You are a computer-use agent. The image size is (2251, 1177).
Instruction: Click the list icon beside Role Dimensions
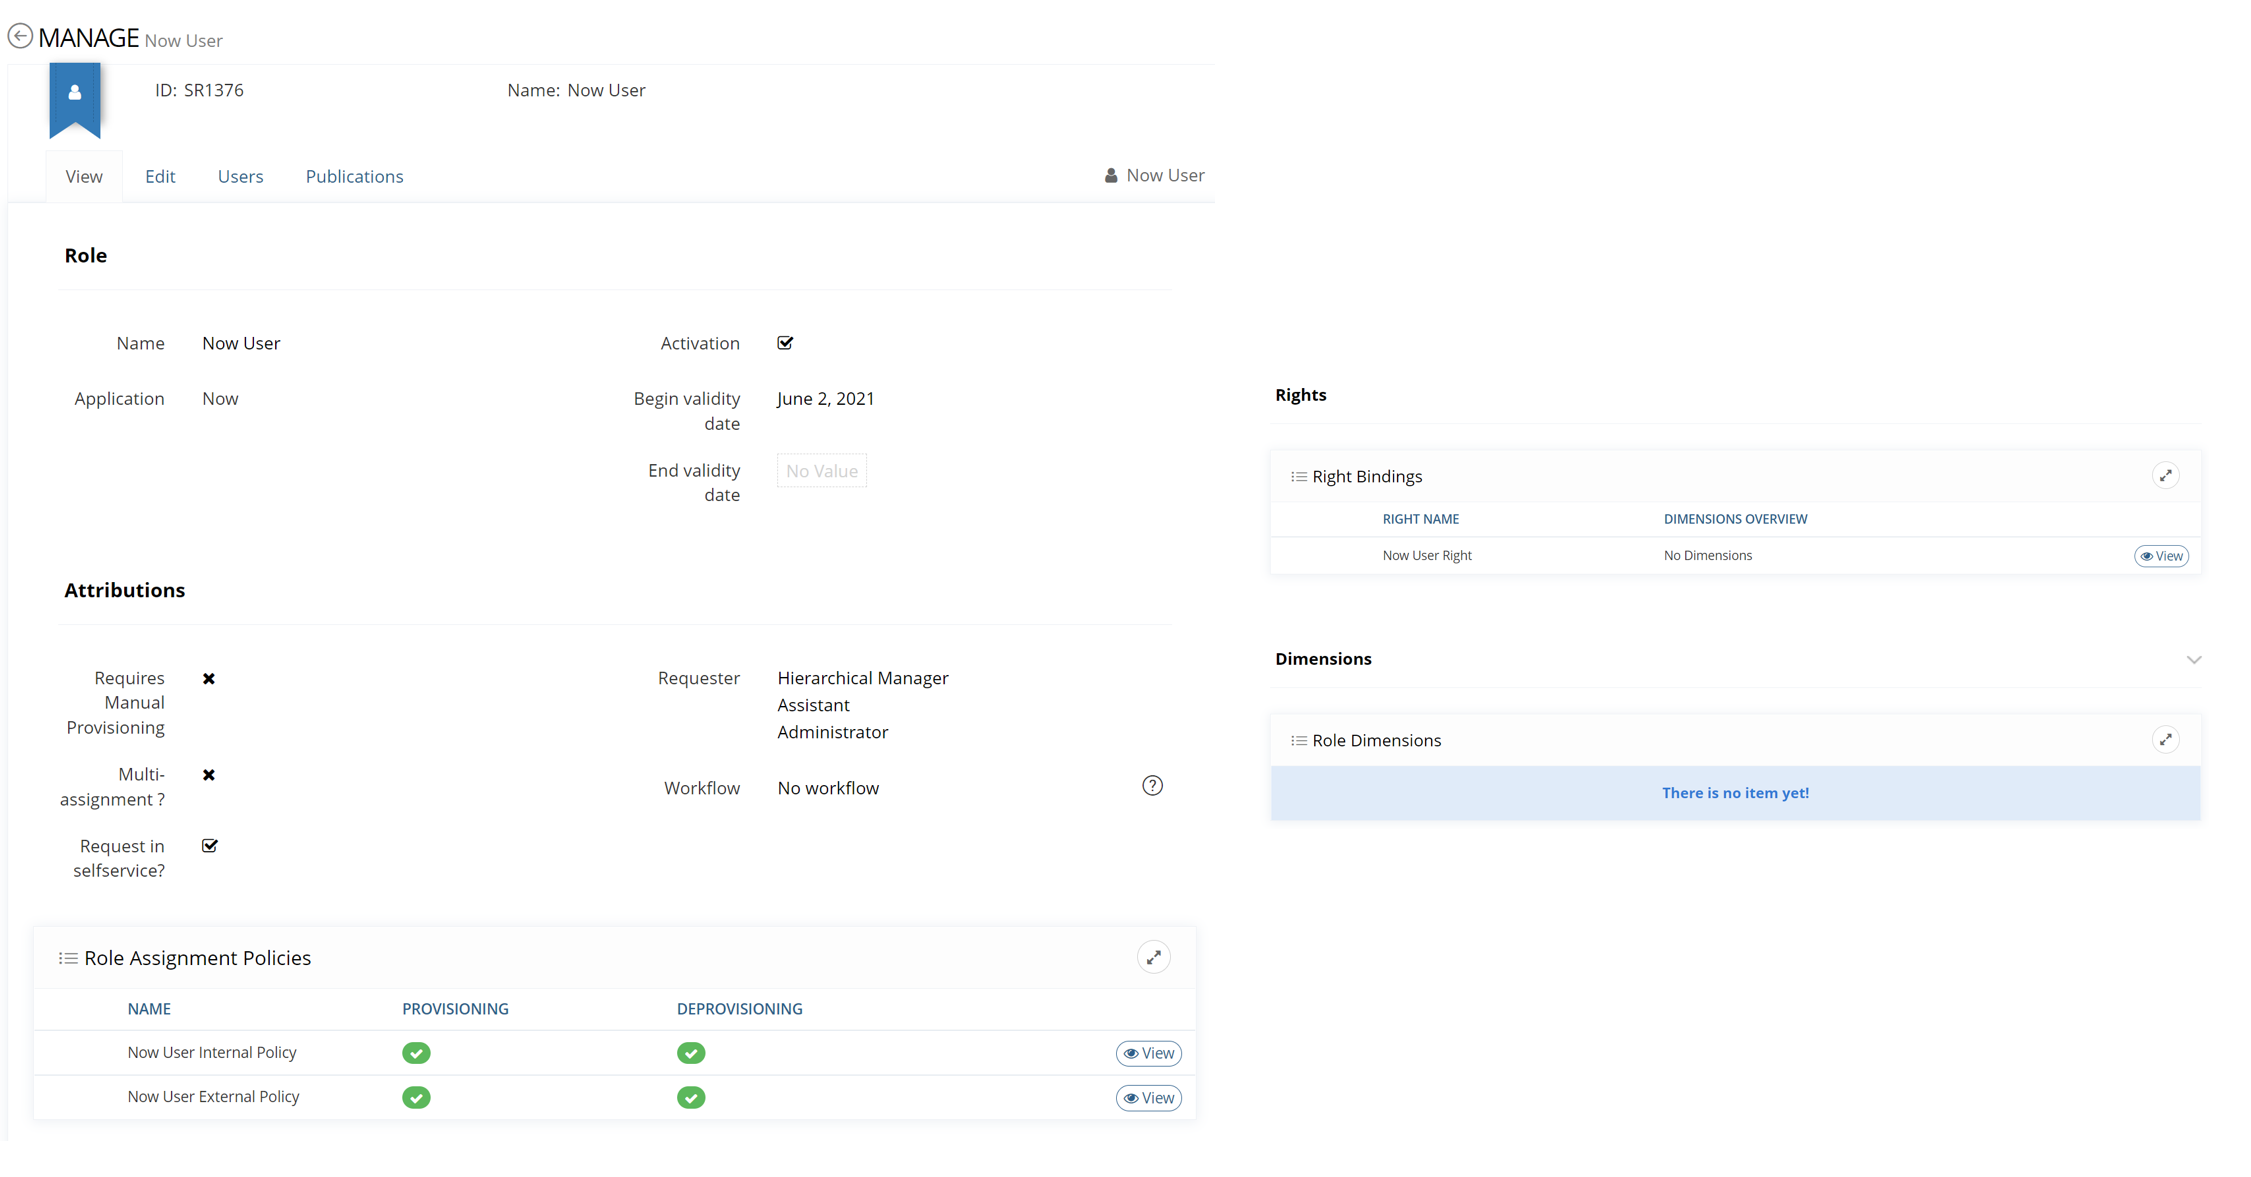(1298, 741)
